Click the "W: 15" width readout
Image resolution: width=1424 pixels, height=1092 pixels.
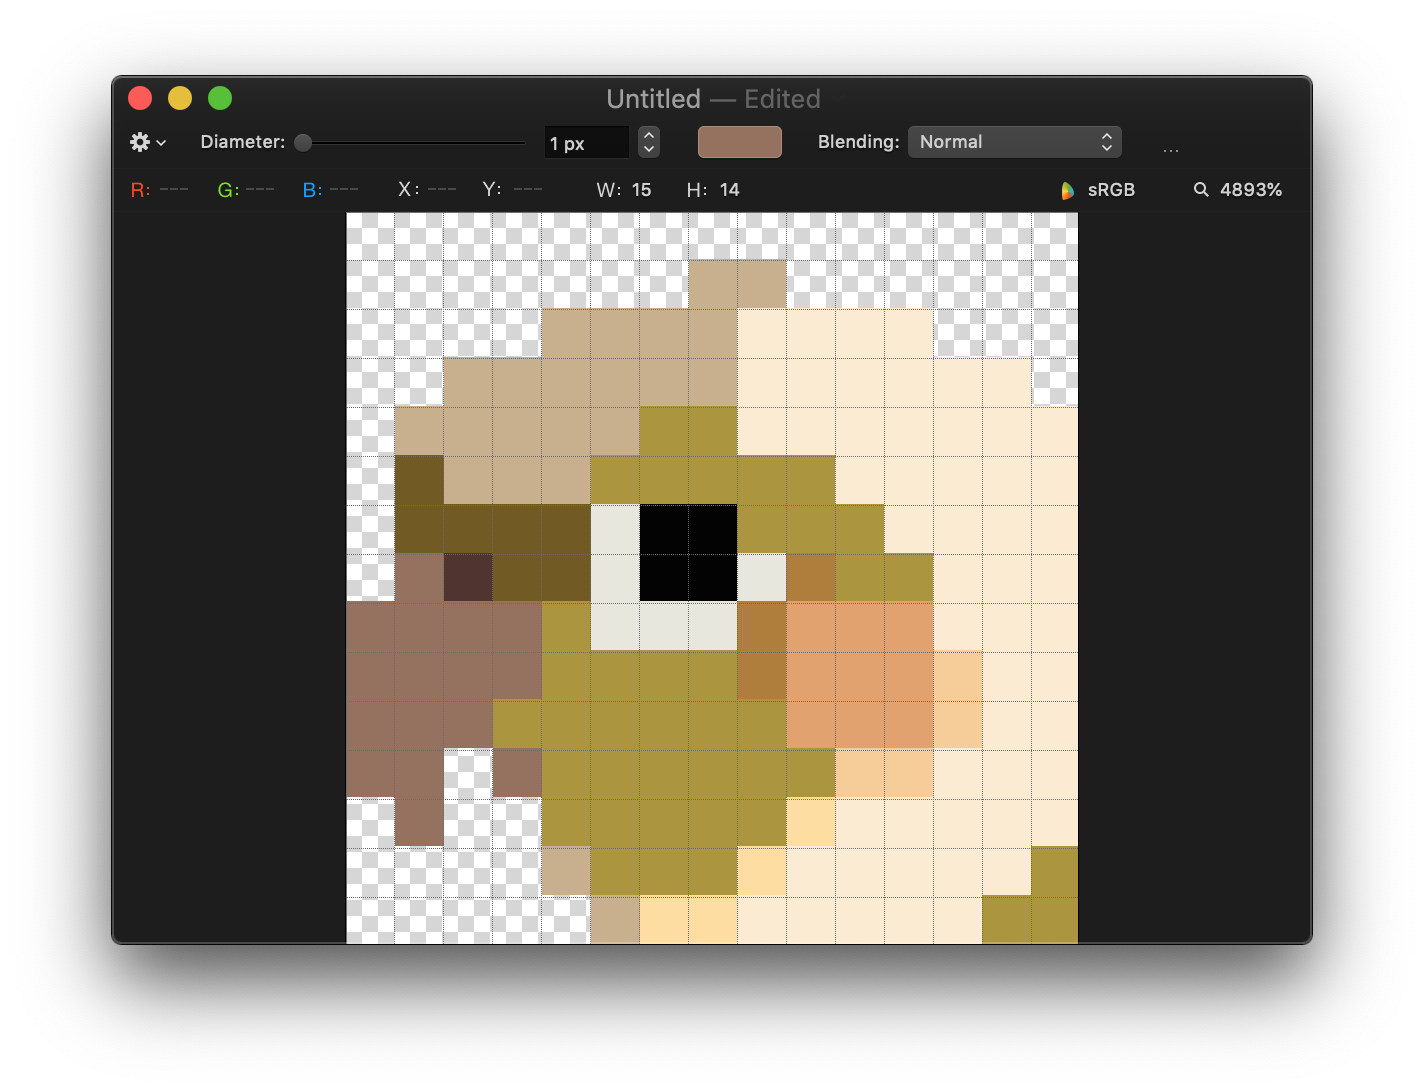(x=624, y=190)
